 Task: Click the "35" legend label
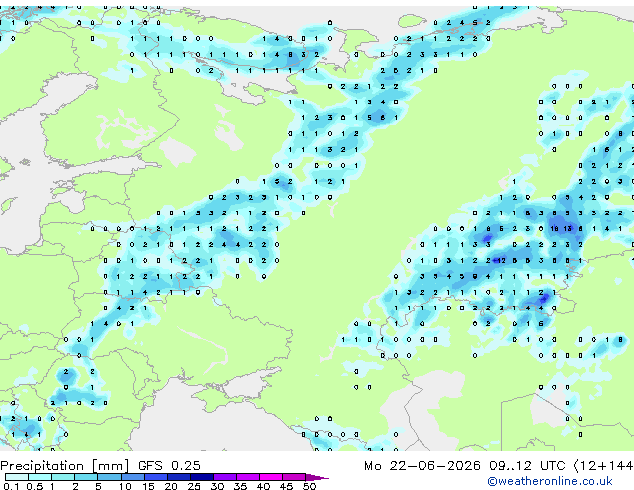pyautogui.click(x=240, y=486)
